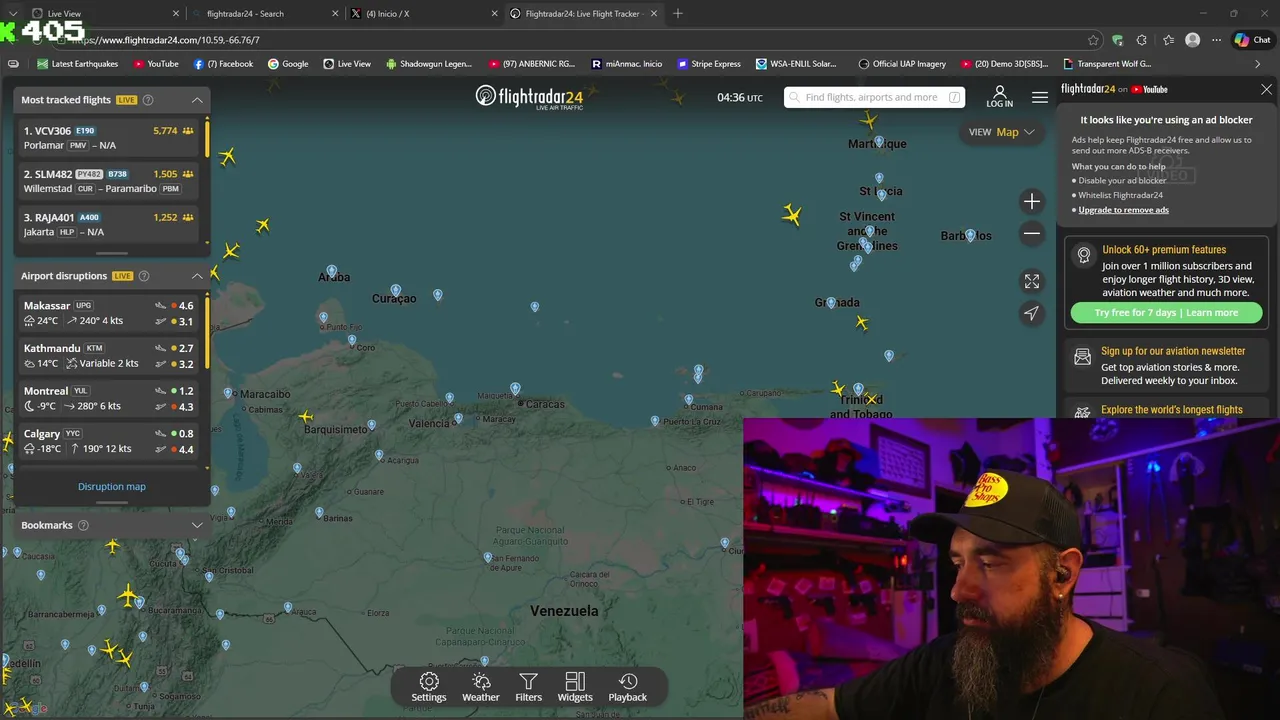1280x720 pixels.
Task: Open the Google bookmark
Action: 288,64
